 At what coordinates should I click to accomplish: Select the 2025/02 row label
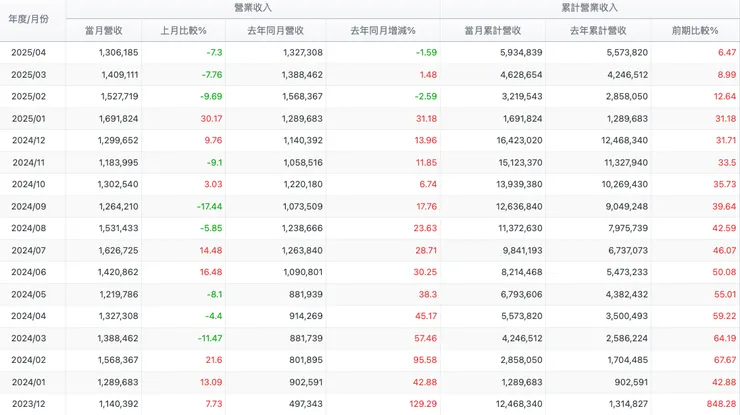29,96
